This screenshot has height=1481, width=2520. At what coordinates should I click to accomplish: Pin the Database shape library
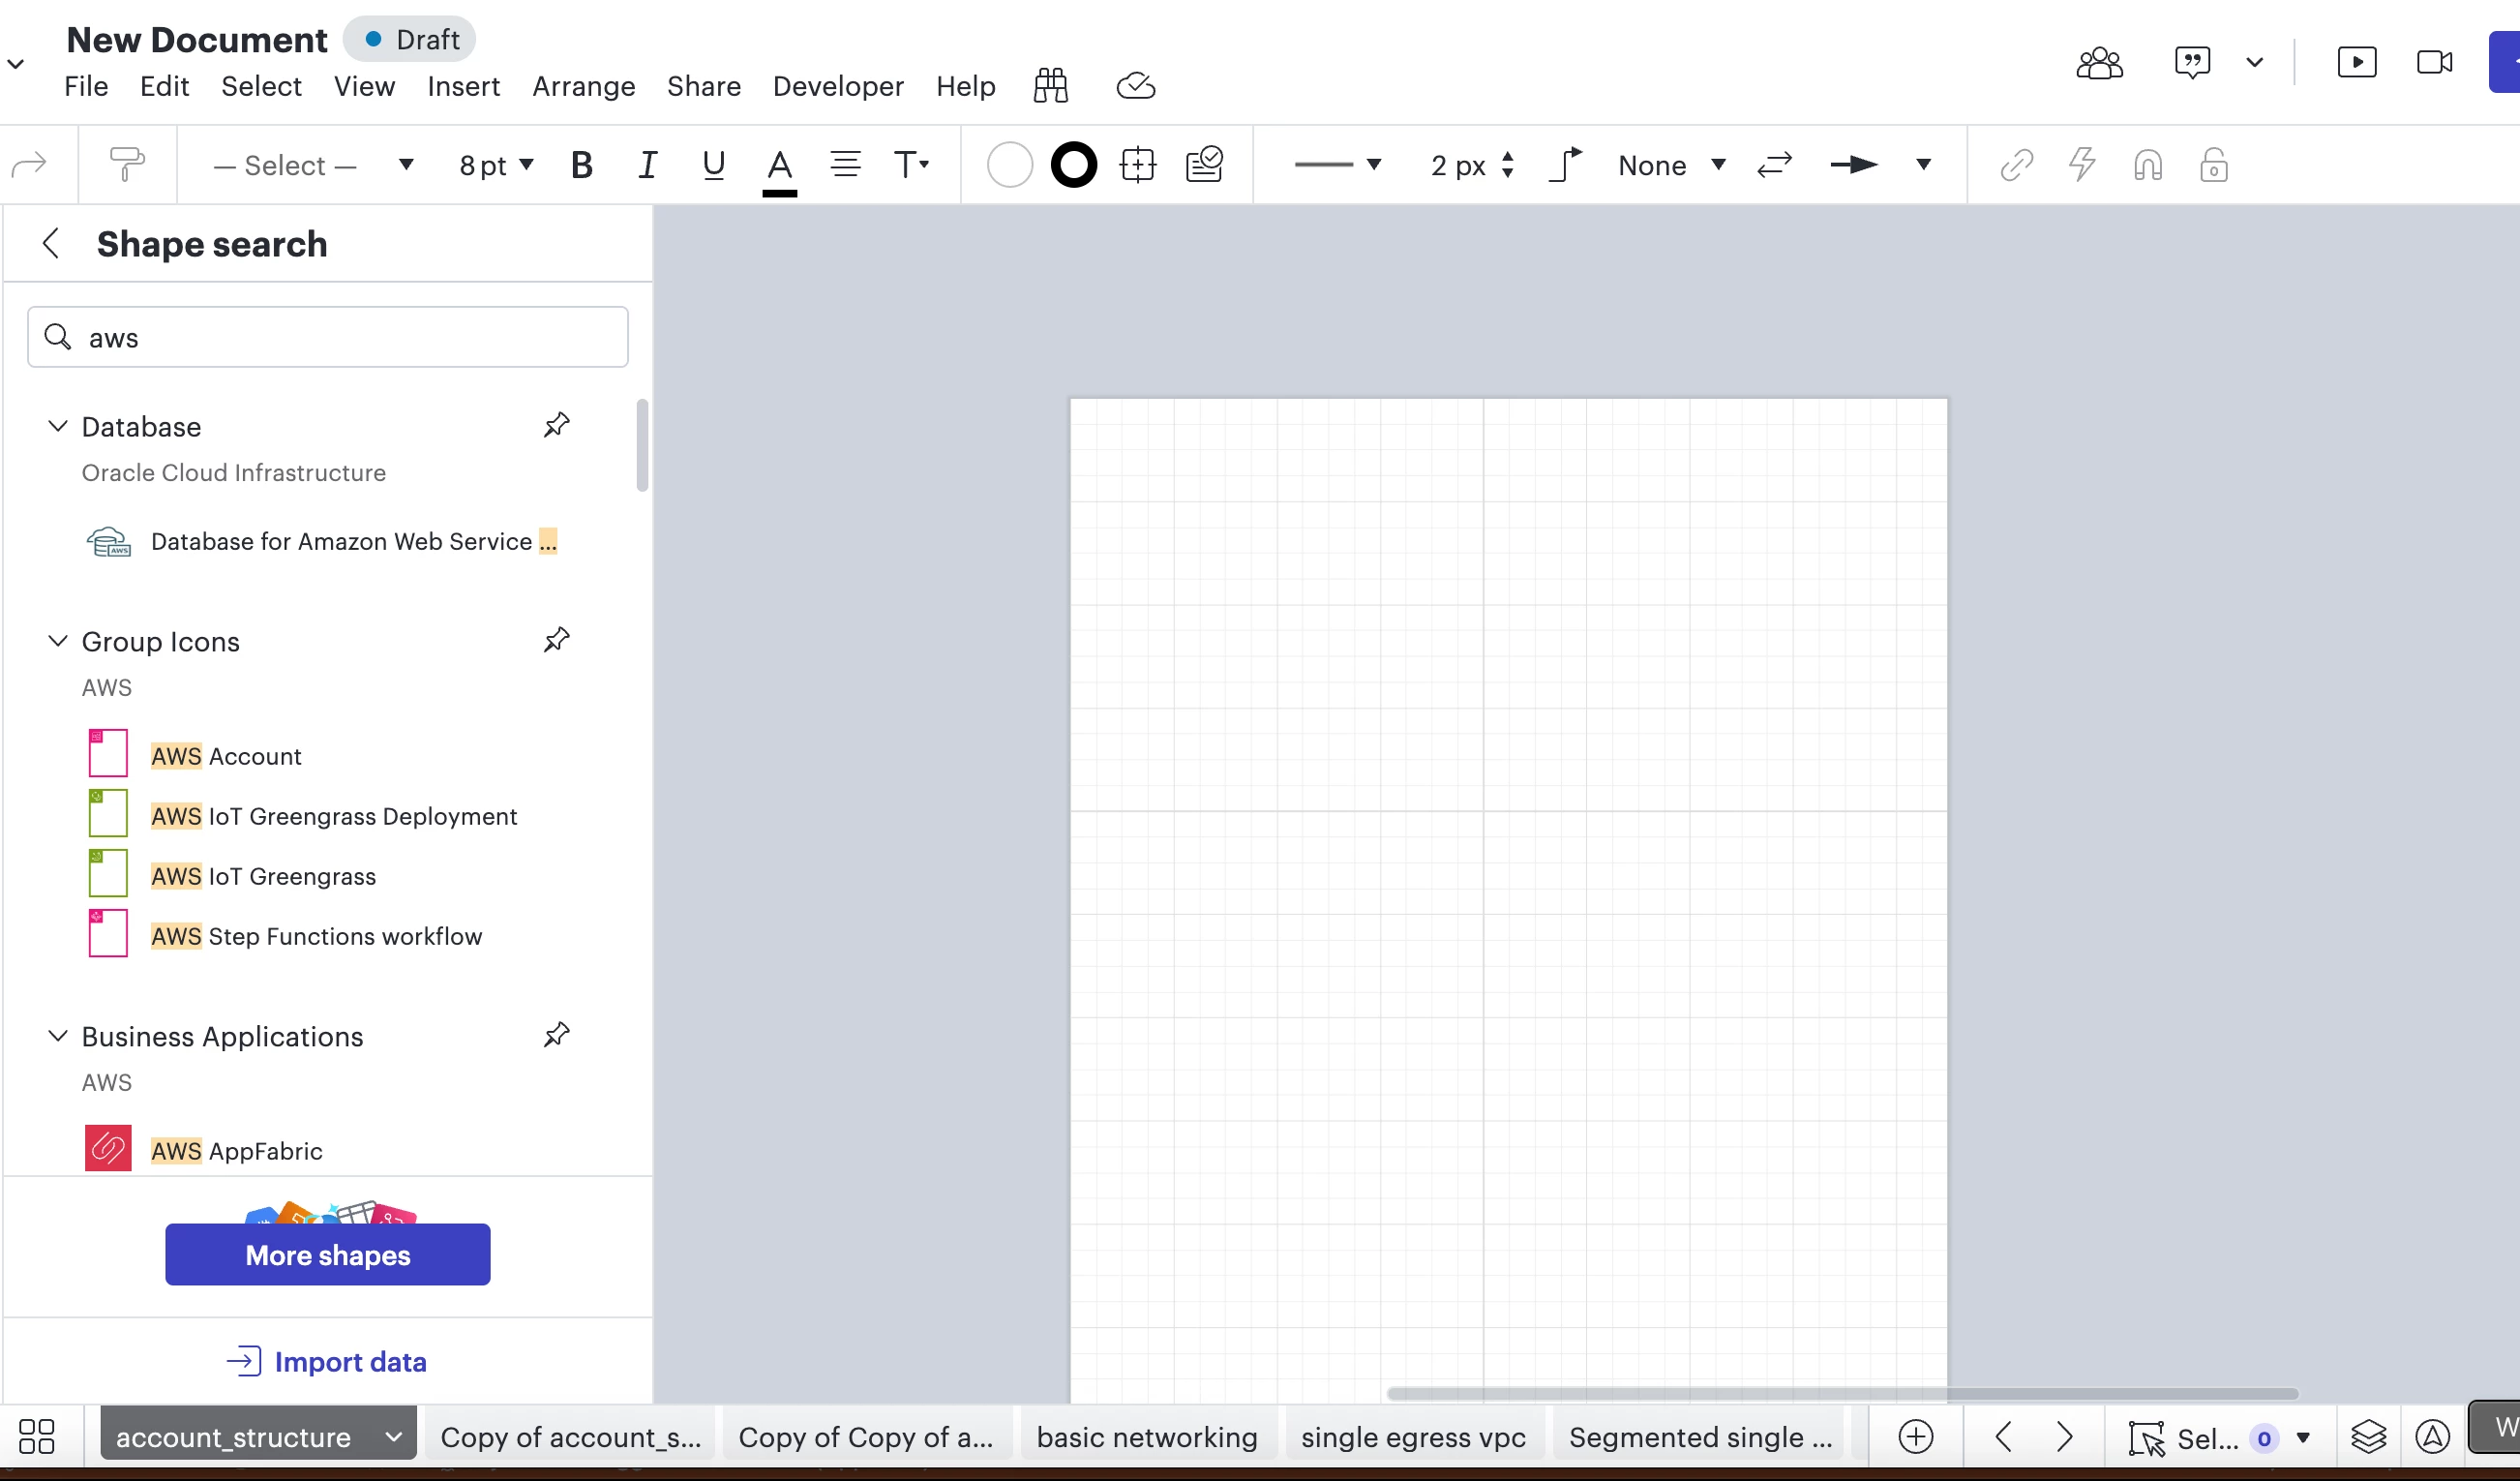pos(556,426)
